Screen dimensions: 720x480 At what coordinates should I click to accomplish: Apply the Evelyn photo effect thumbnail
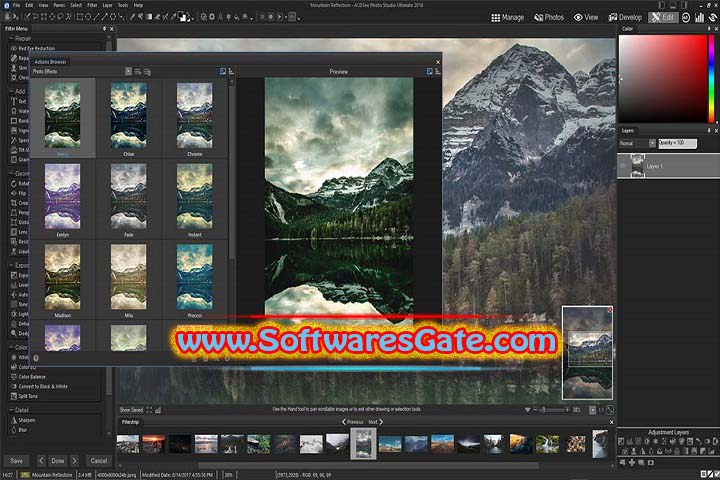[62, 196]
